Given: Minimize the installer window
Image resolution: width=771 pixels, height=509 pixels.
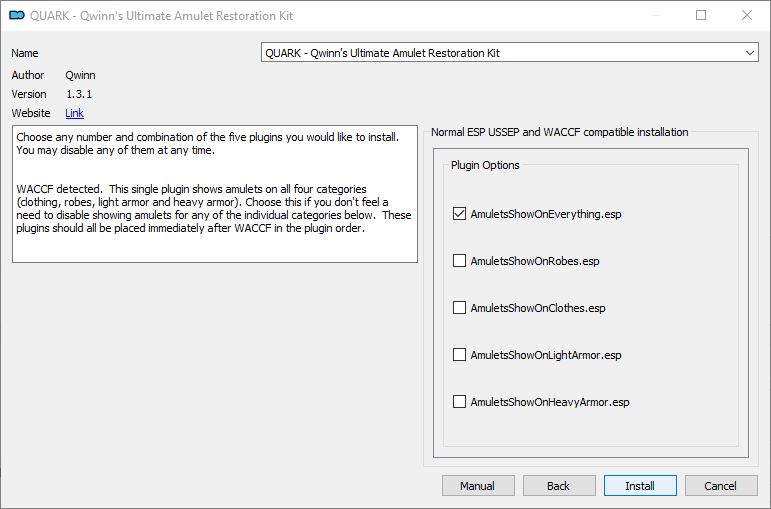Looking at the screenshot, I should [656, 15].
